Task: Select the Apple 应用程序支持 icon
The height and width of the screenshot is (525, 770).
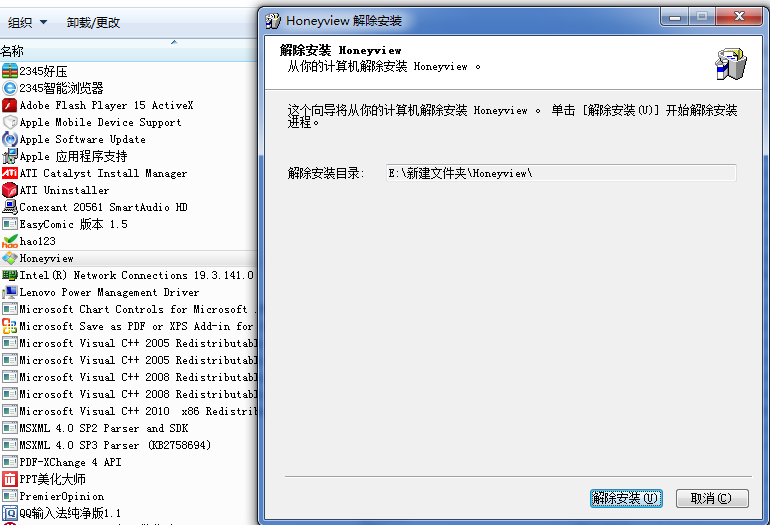Action: (9, 156)
